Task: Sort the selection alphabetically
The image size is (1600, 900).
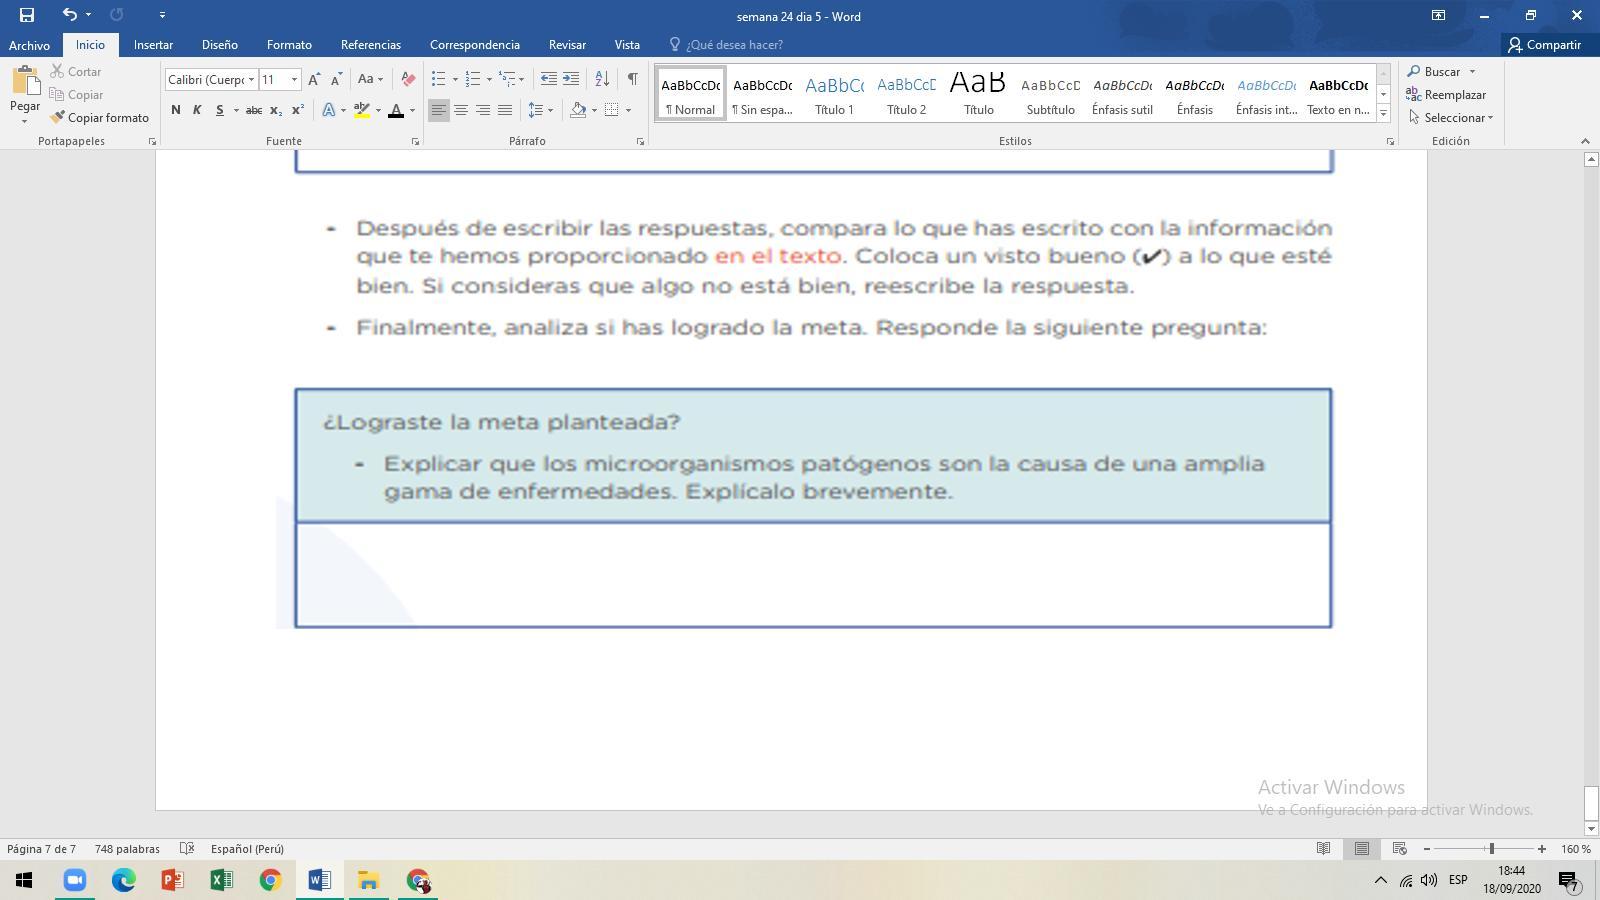Action: [602, 79]
